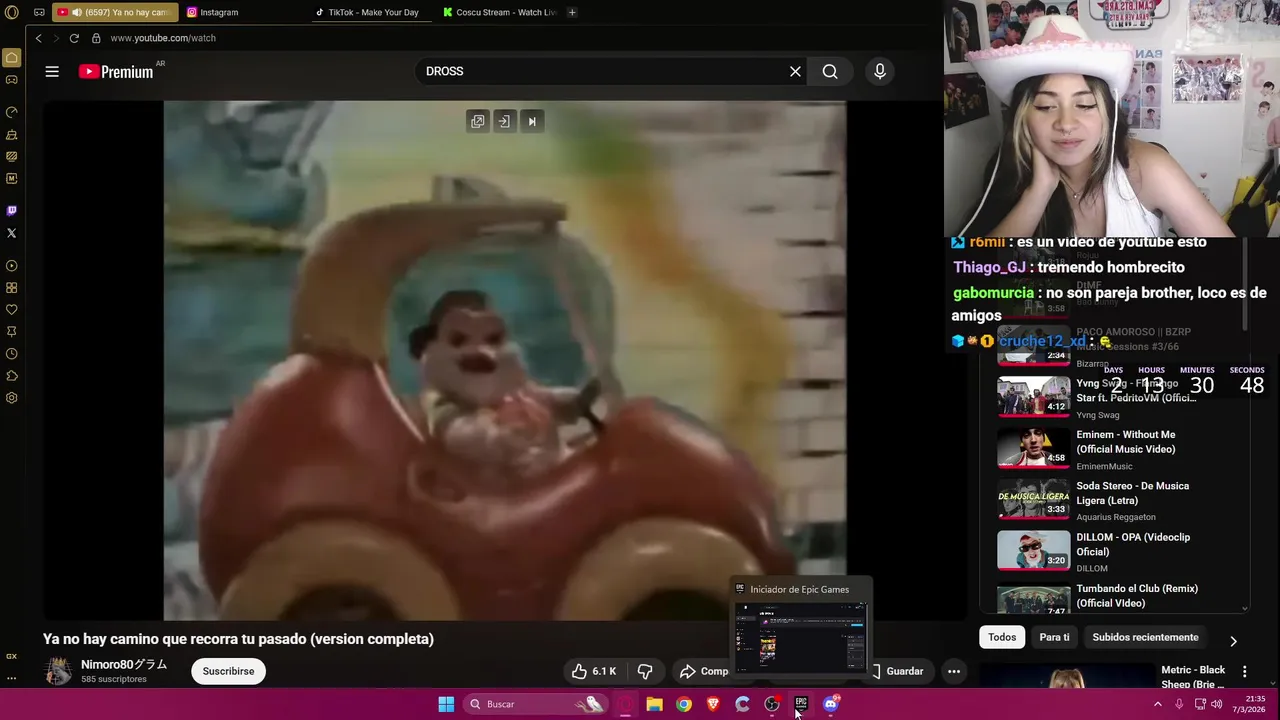Share the video with Compartir button

tap(704, 671)
